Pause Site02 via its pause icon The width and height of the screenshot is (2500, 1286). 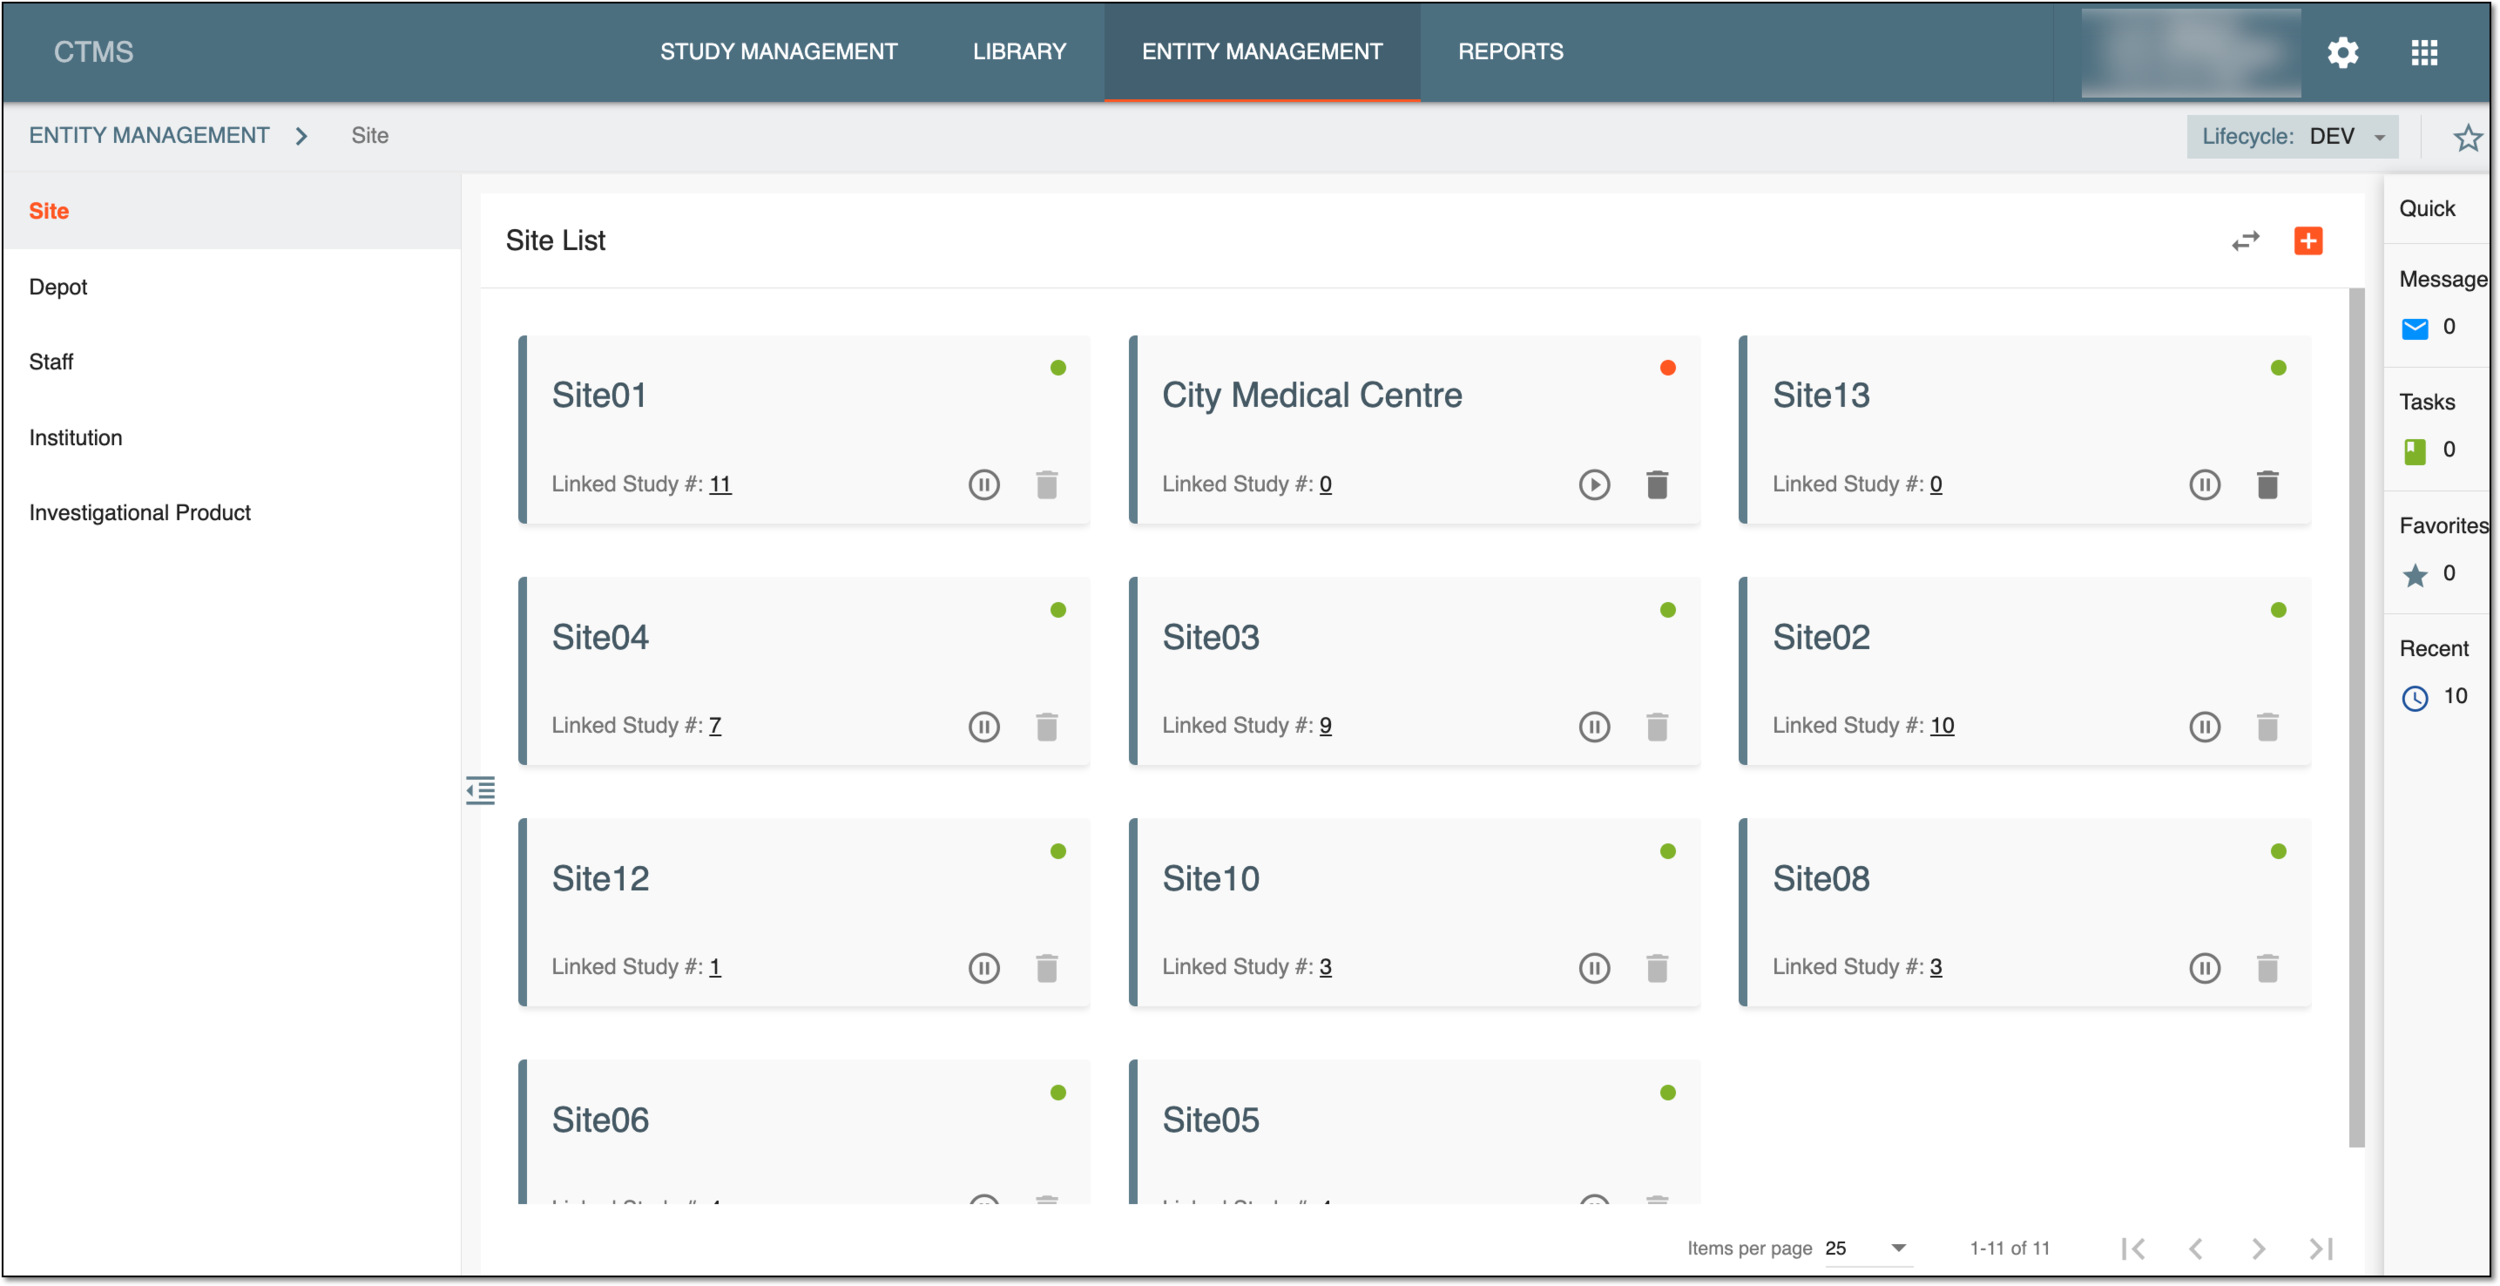click(2204, 726)
